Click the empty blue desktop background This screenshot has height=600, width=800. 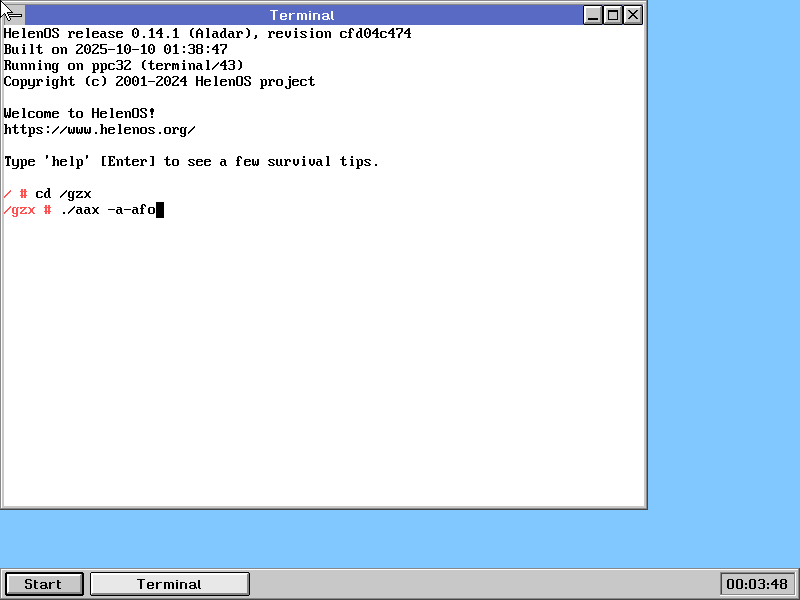720,300
